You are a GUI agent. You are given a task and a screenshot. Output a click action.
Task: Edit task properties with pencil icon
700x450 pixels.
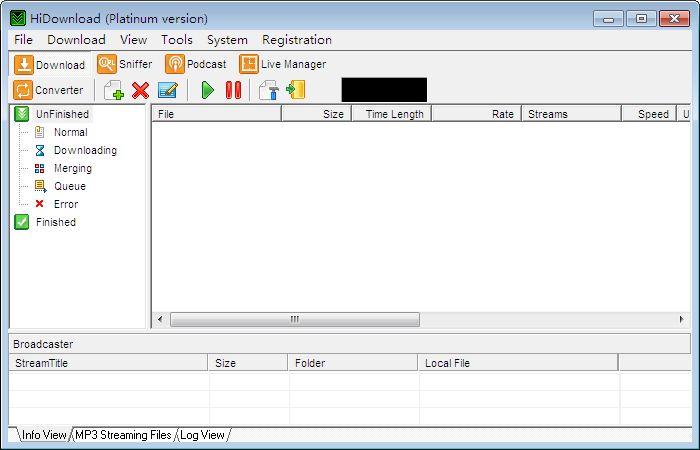click(x=168, y=90)
